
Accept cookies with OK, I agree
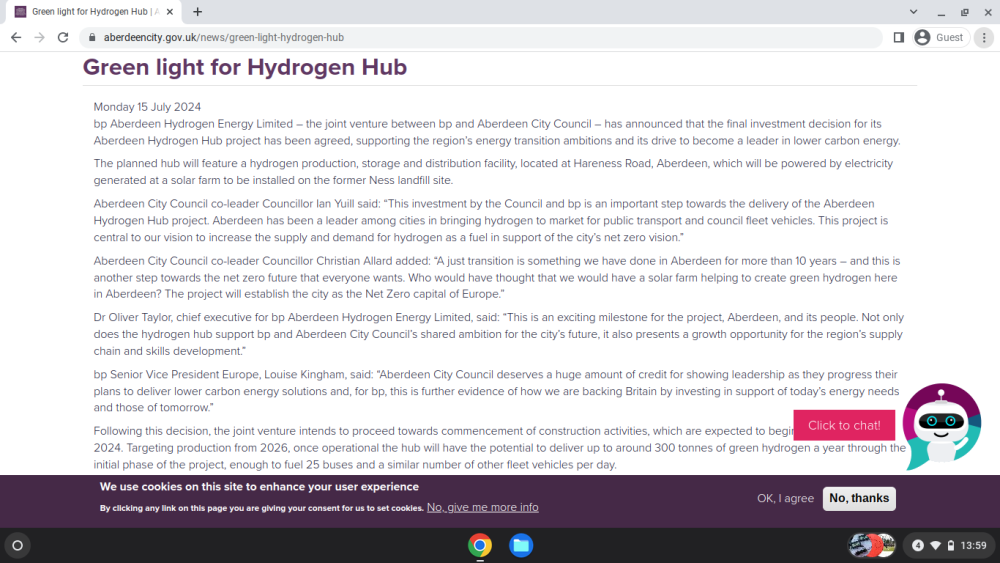(785, 499)
